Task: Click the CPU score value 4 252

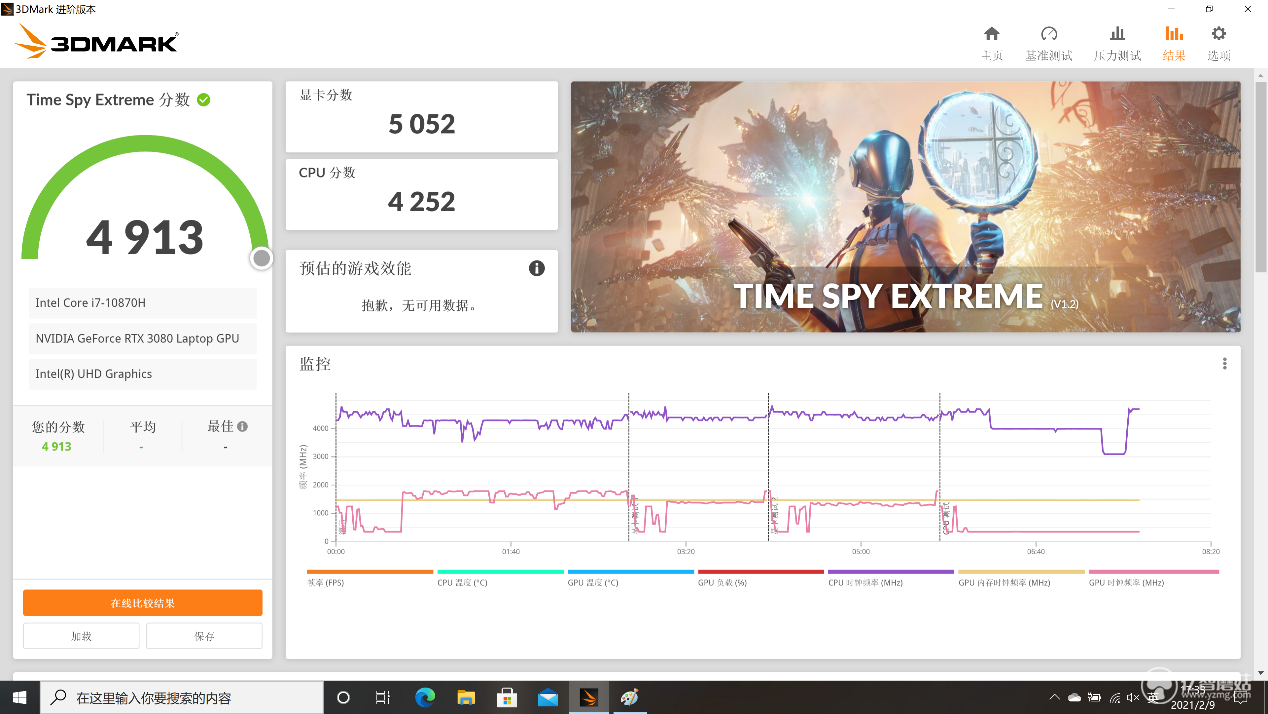Action: point(422,202)
